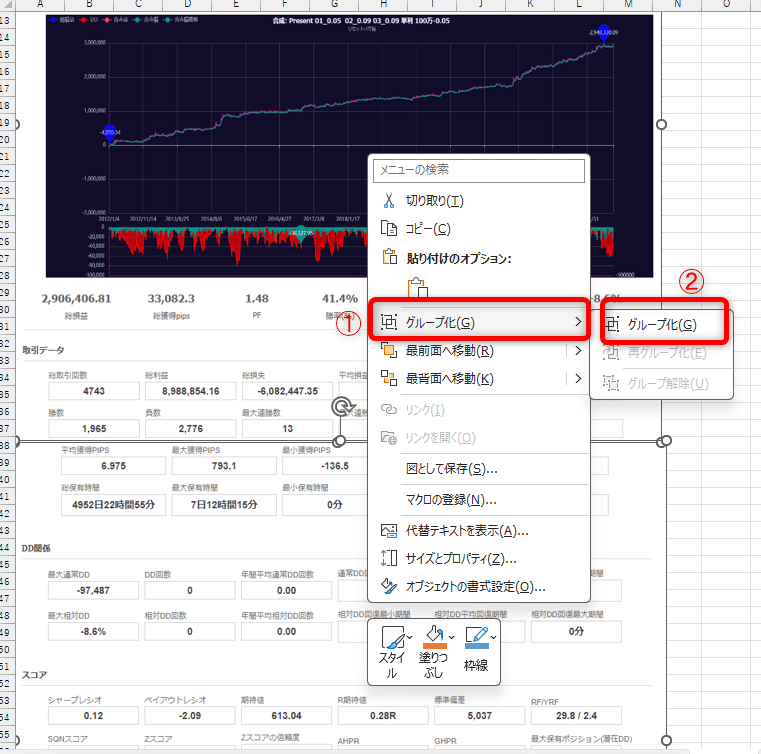Open オブジェクトの書式設定(O)... entry
Image resolution: width=761 pixels, height=754 pixels.
point(479,587)
